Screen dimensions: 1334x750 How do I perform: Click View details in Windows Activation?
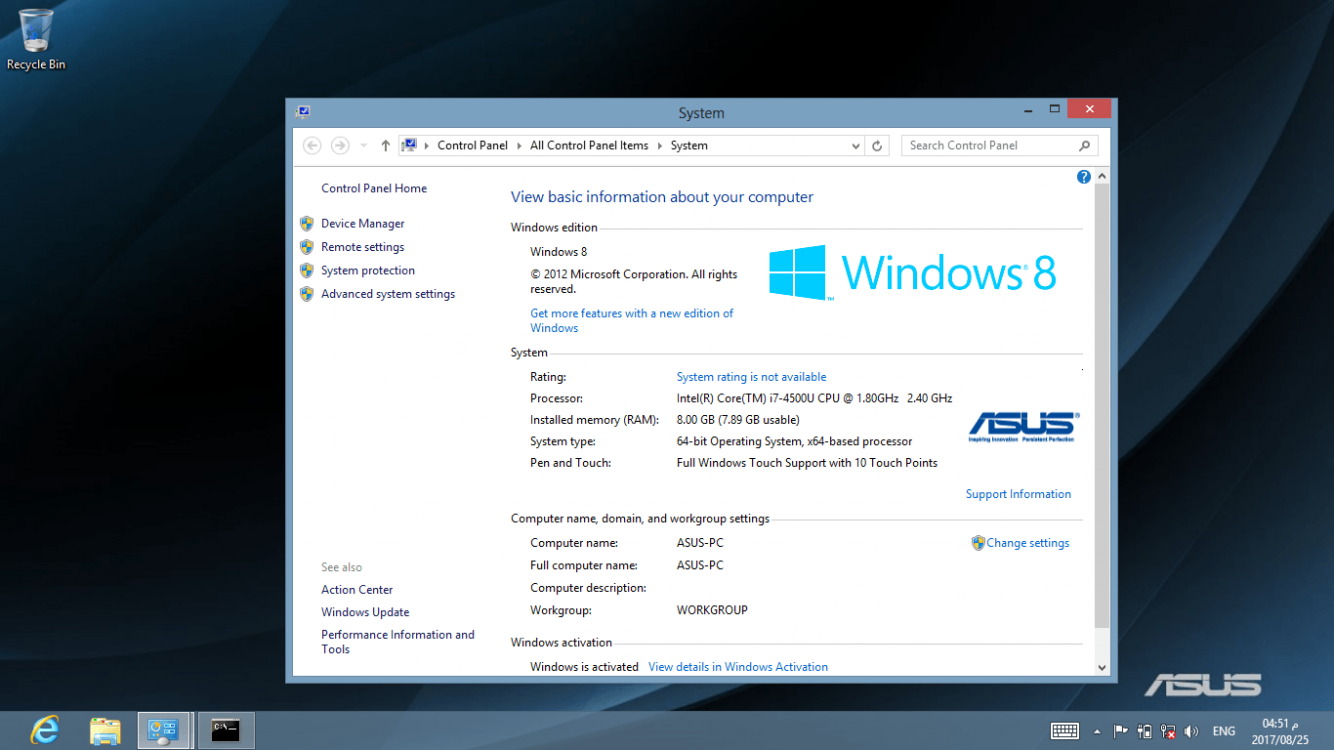[738, 667]
